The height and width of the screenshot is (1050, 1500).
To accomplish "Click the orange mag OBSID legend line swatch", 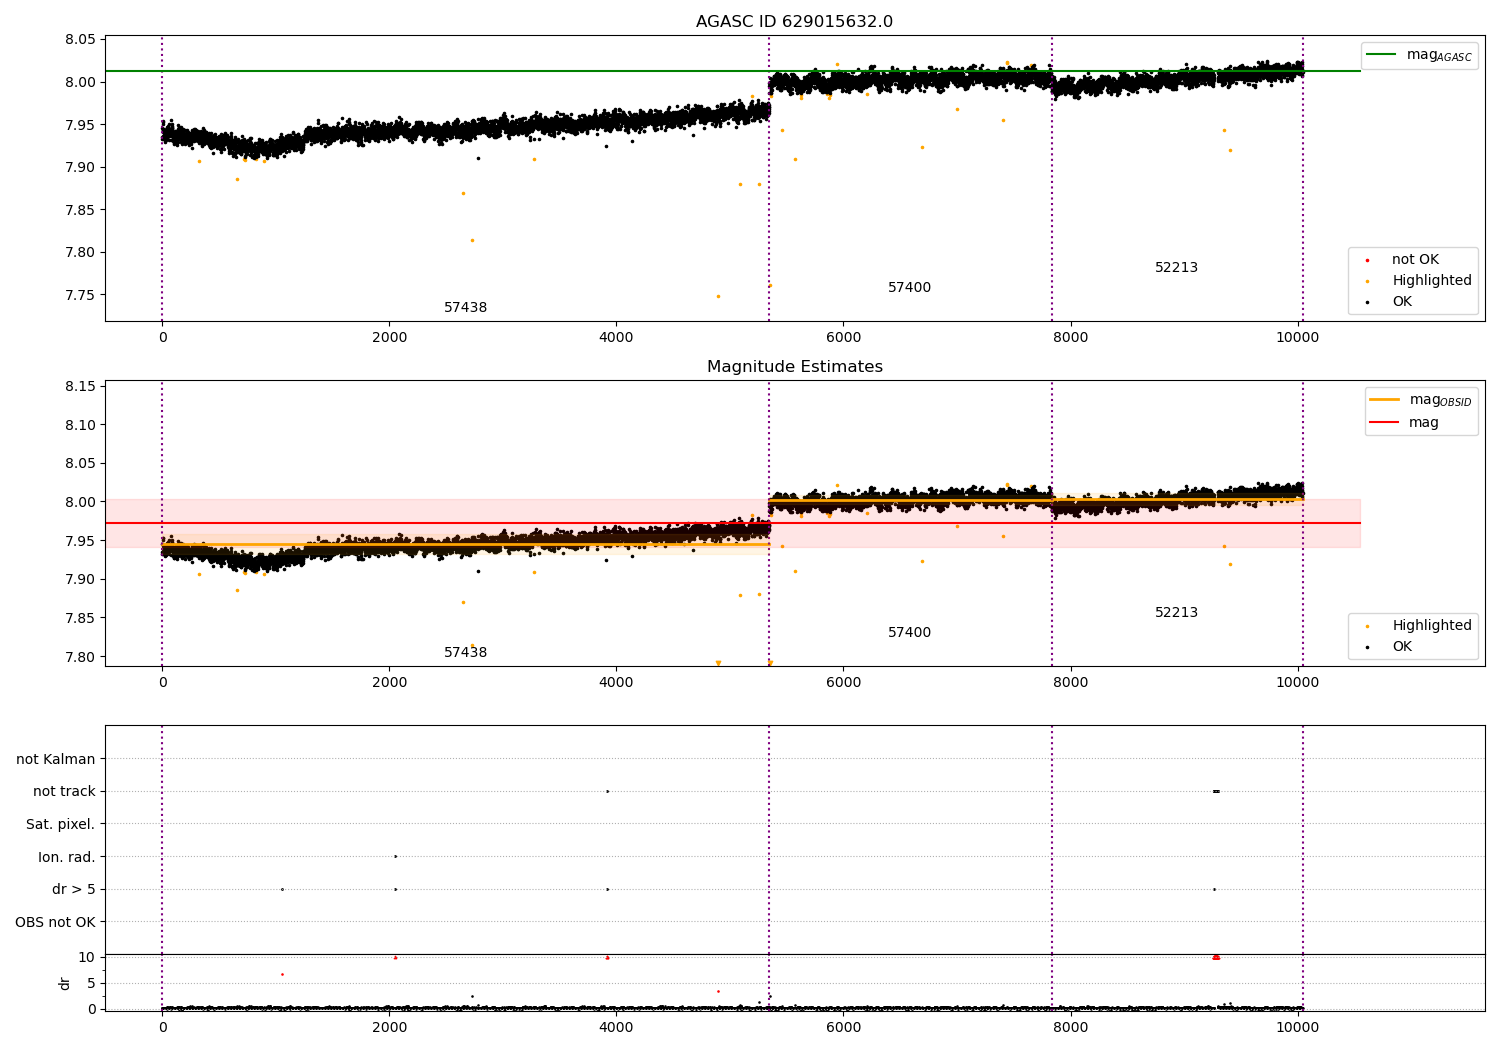I will coord(1384,400).
